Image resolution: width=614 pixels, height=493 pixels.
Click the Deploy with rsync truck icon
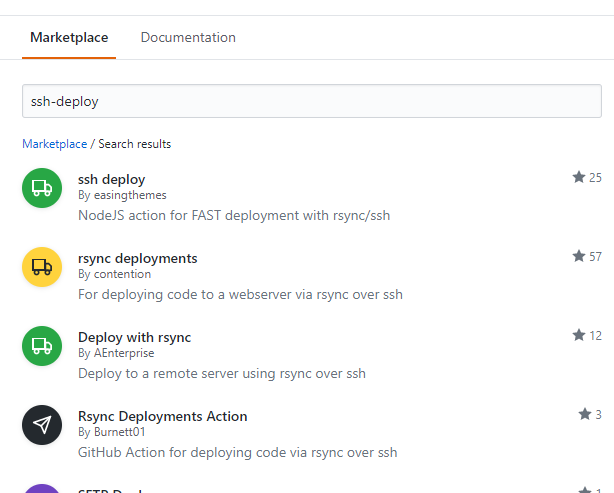(x=42, y=346)
